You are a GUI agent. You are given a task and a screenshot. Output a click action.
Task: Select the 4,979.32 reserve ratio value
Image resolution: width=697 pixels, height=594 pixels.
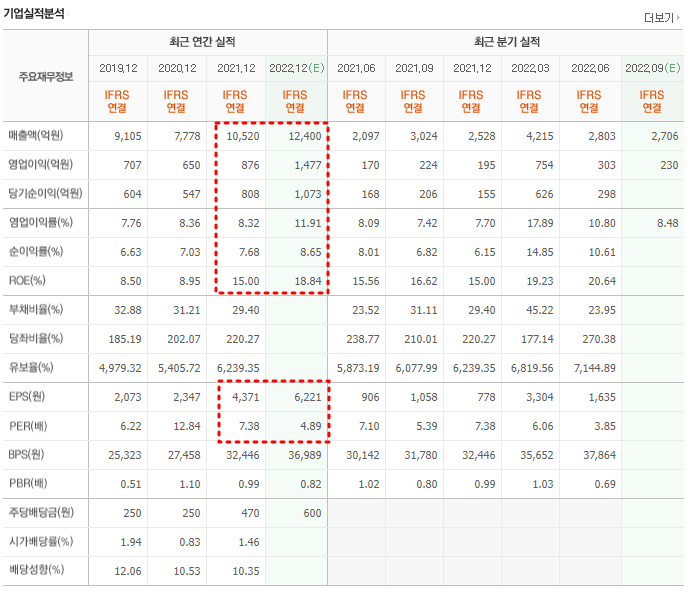tap(120, 369)
